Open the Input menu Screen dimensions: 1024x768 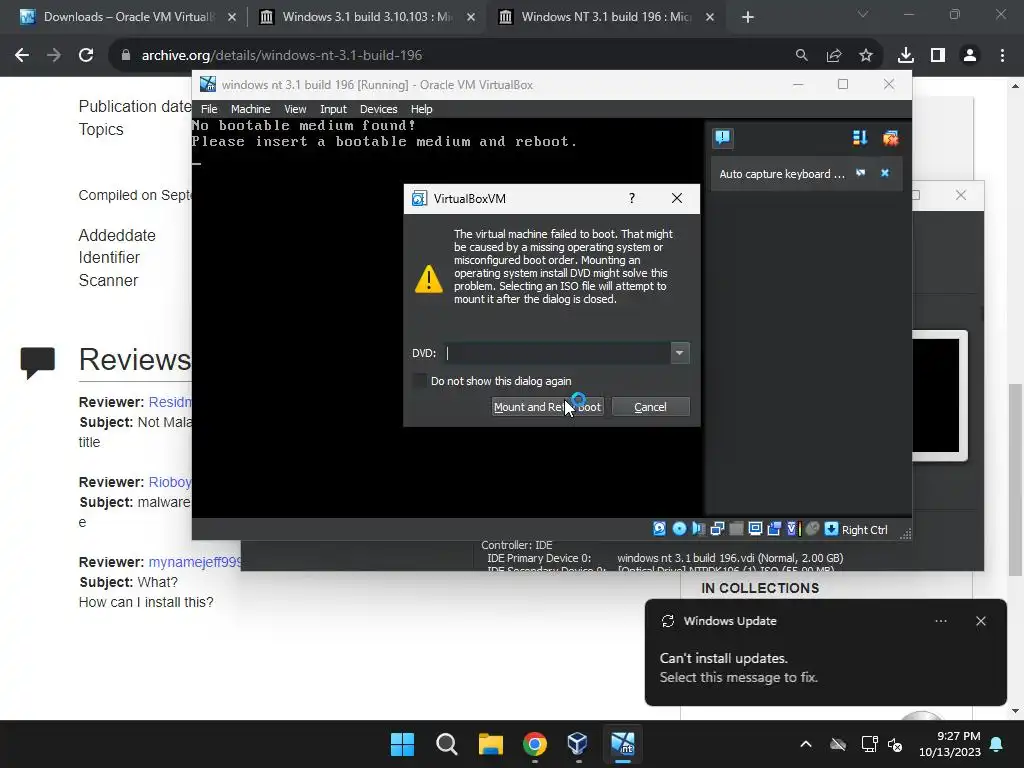pyautogui.click(x=333, y=109)
